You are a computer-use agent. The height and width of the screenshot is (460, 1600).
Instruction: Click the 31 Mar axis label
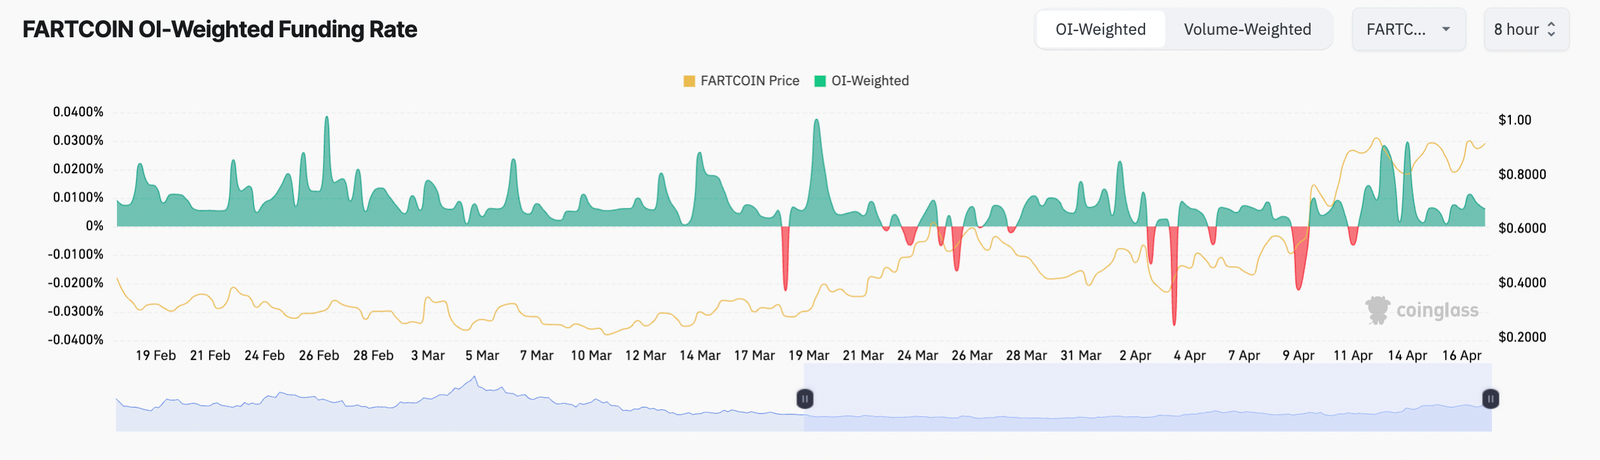pyautogui.click(x=1081, y=355)
